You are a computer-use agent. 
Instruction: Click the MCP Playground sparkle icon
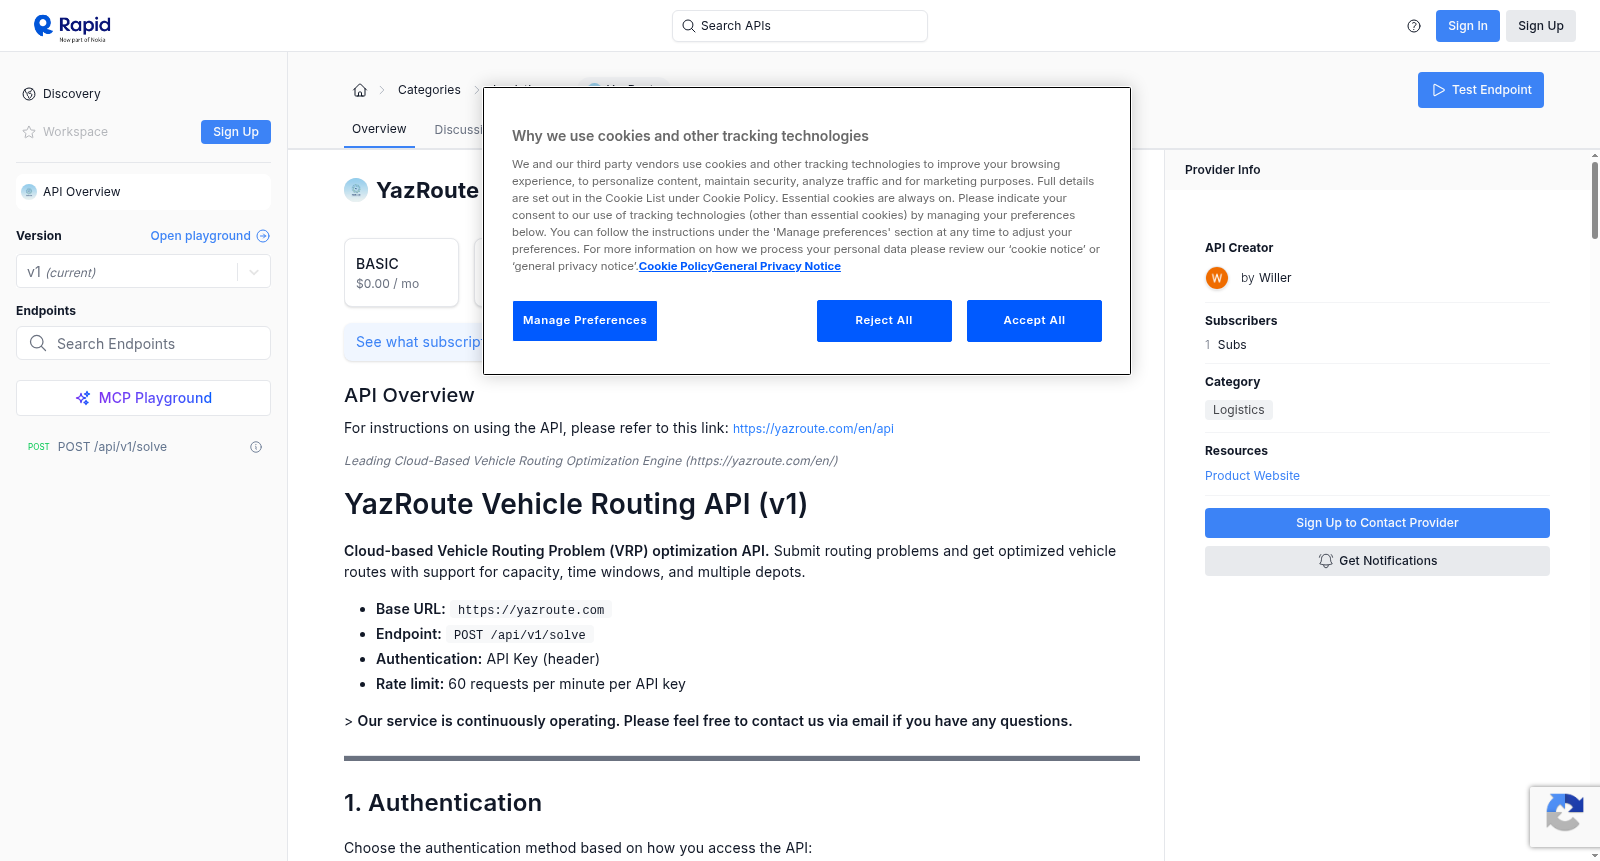click(83, 398)
